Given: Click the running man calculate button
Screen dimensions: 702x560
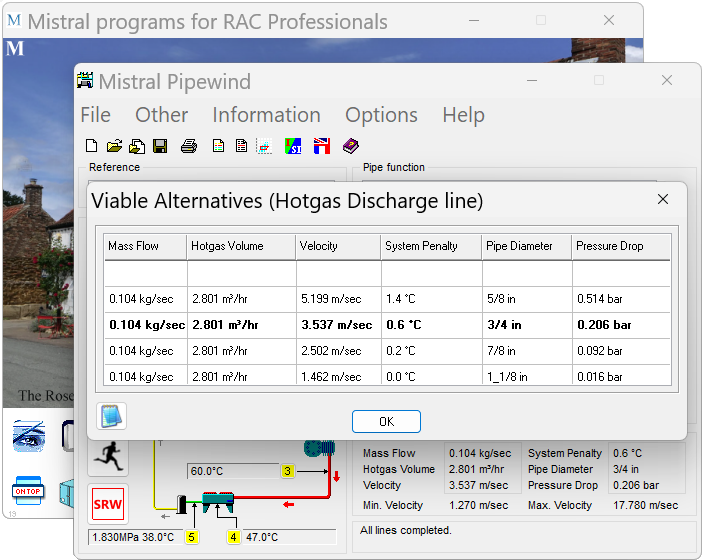Looking at the screenshot, I should click(108, 457).
